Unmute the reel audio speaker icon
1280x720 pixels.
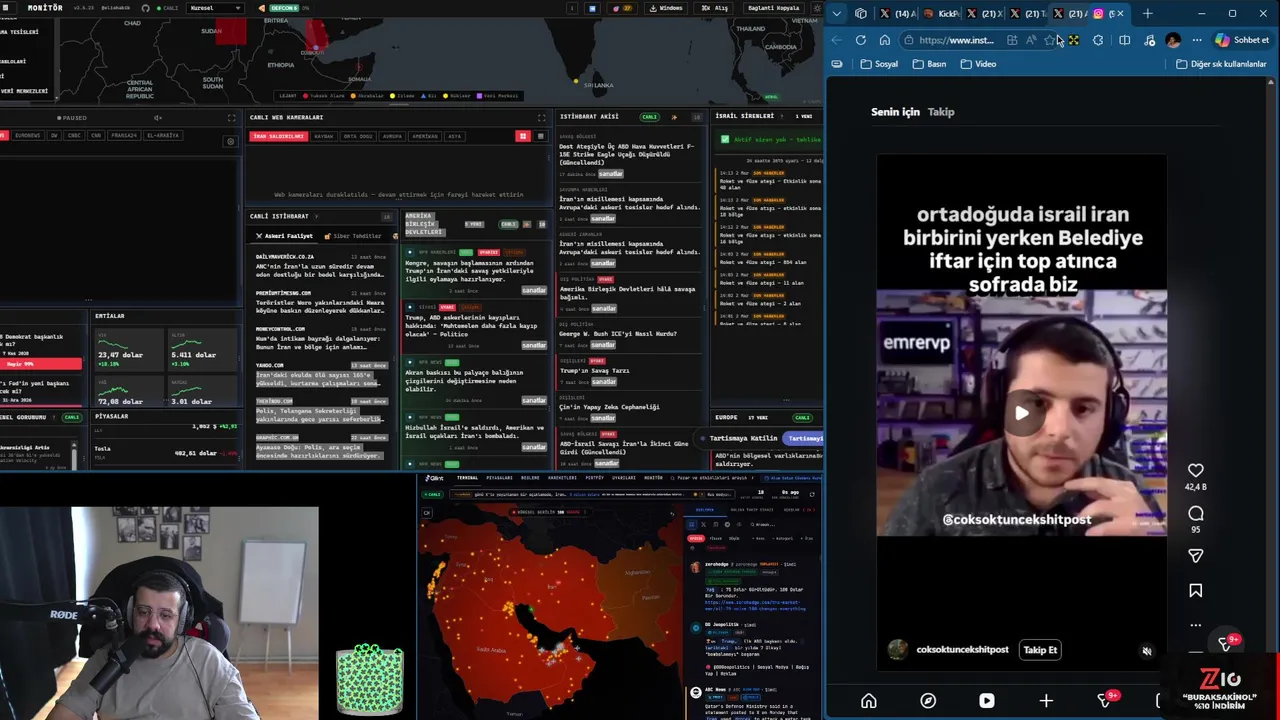tap(1147, 651)
